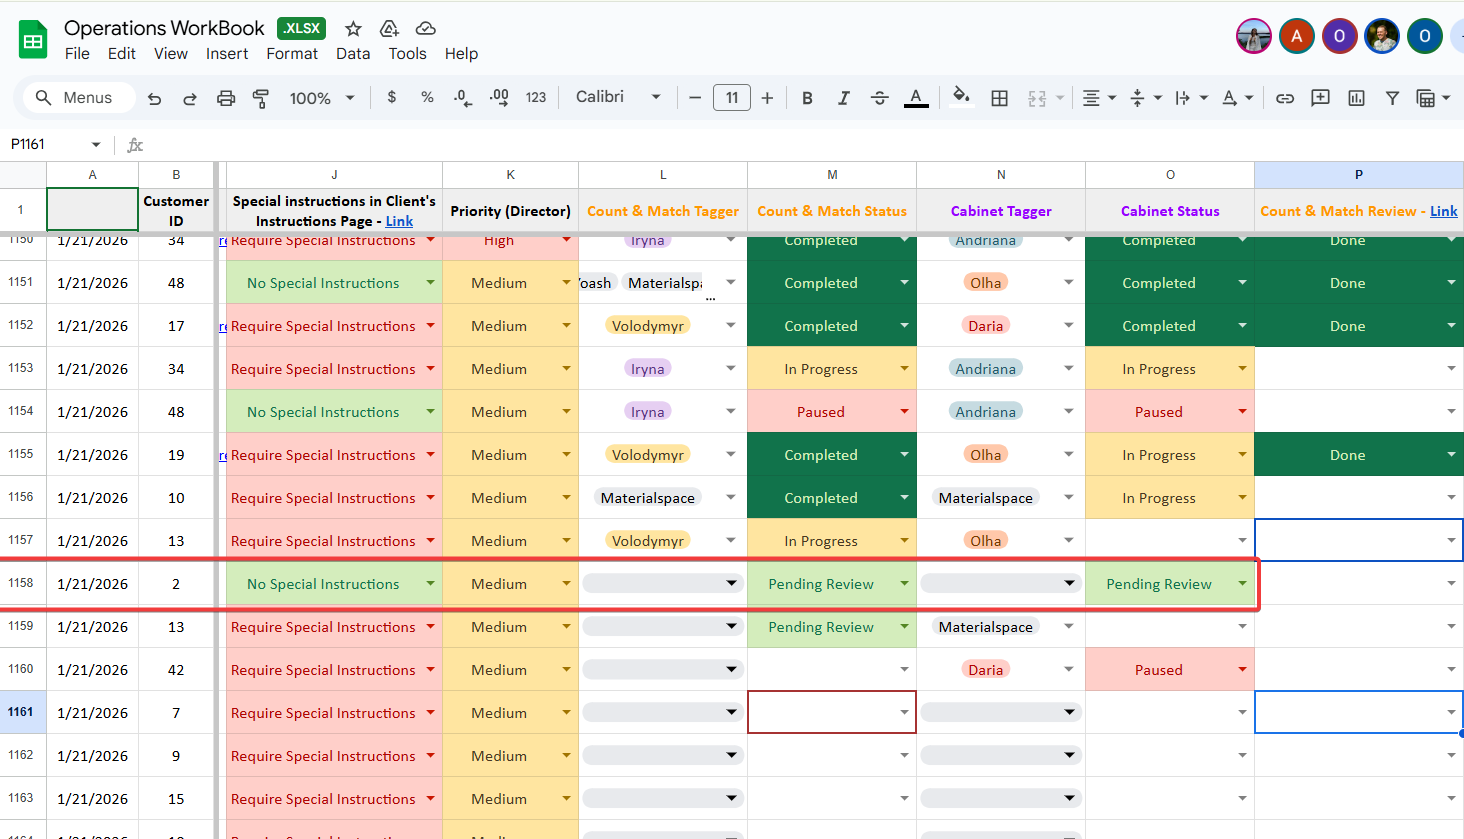Toggle bold formatting
1464x839 pixels.
click(x=807, y=98)
